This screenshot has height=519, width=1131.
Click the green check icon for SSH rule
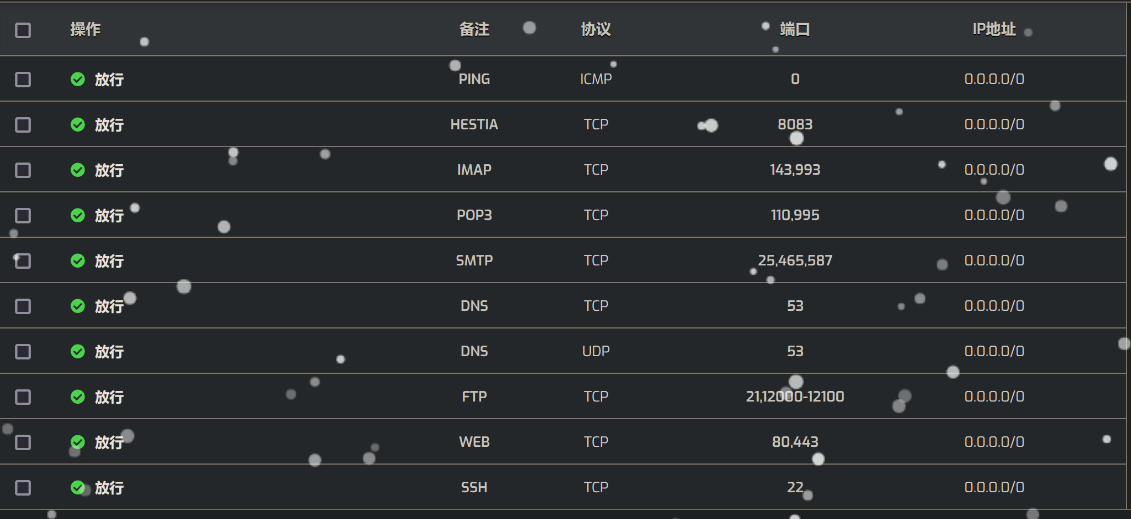click(x=78, y=488)
